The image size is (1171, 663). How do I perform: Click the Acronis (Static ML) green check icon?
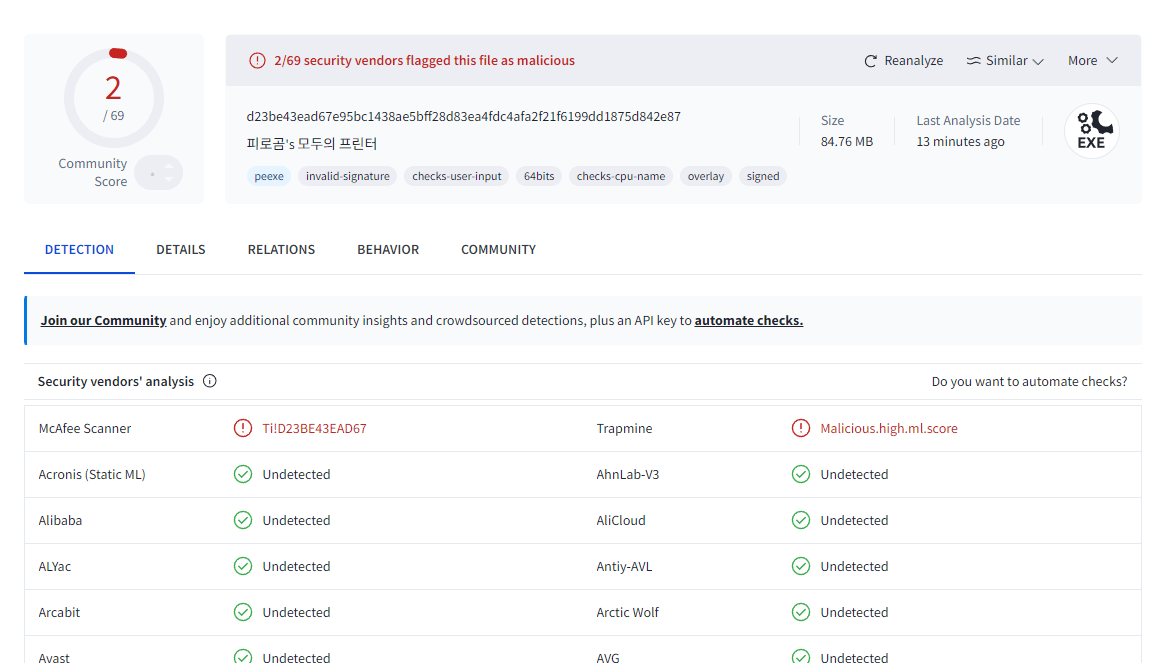243,475
